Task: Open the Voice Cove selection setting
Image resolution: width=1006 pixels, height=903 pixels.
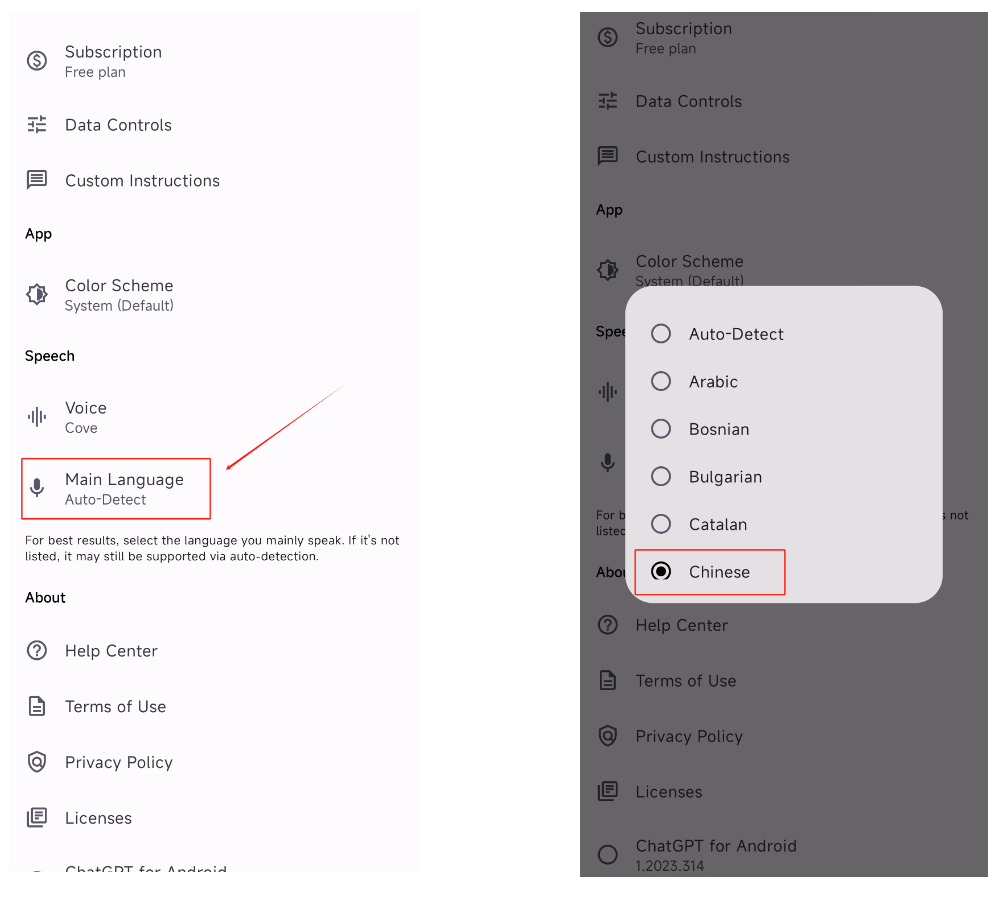Action: pos(86,417)
